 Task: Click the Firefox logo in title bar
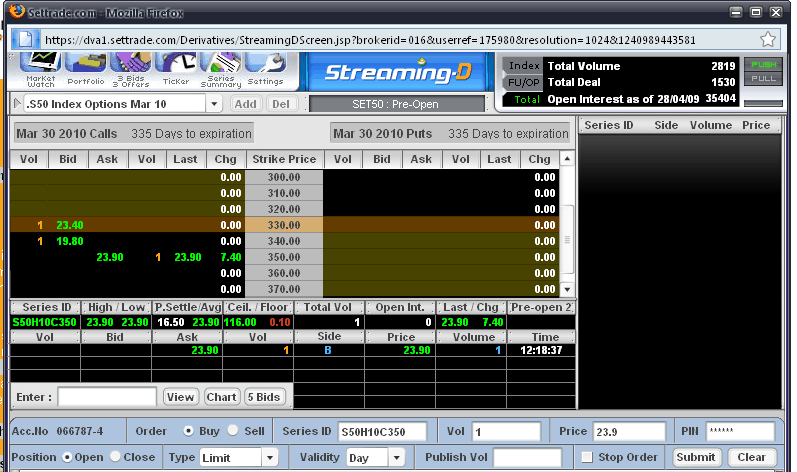[17, 11]
